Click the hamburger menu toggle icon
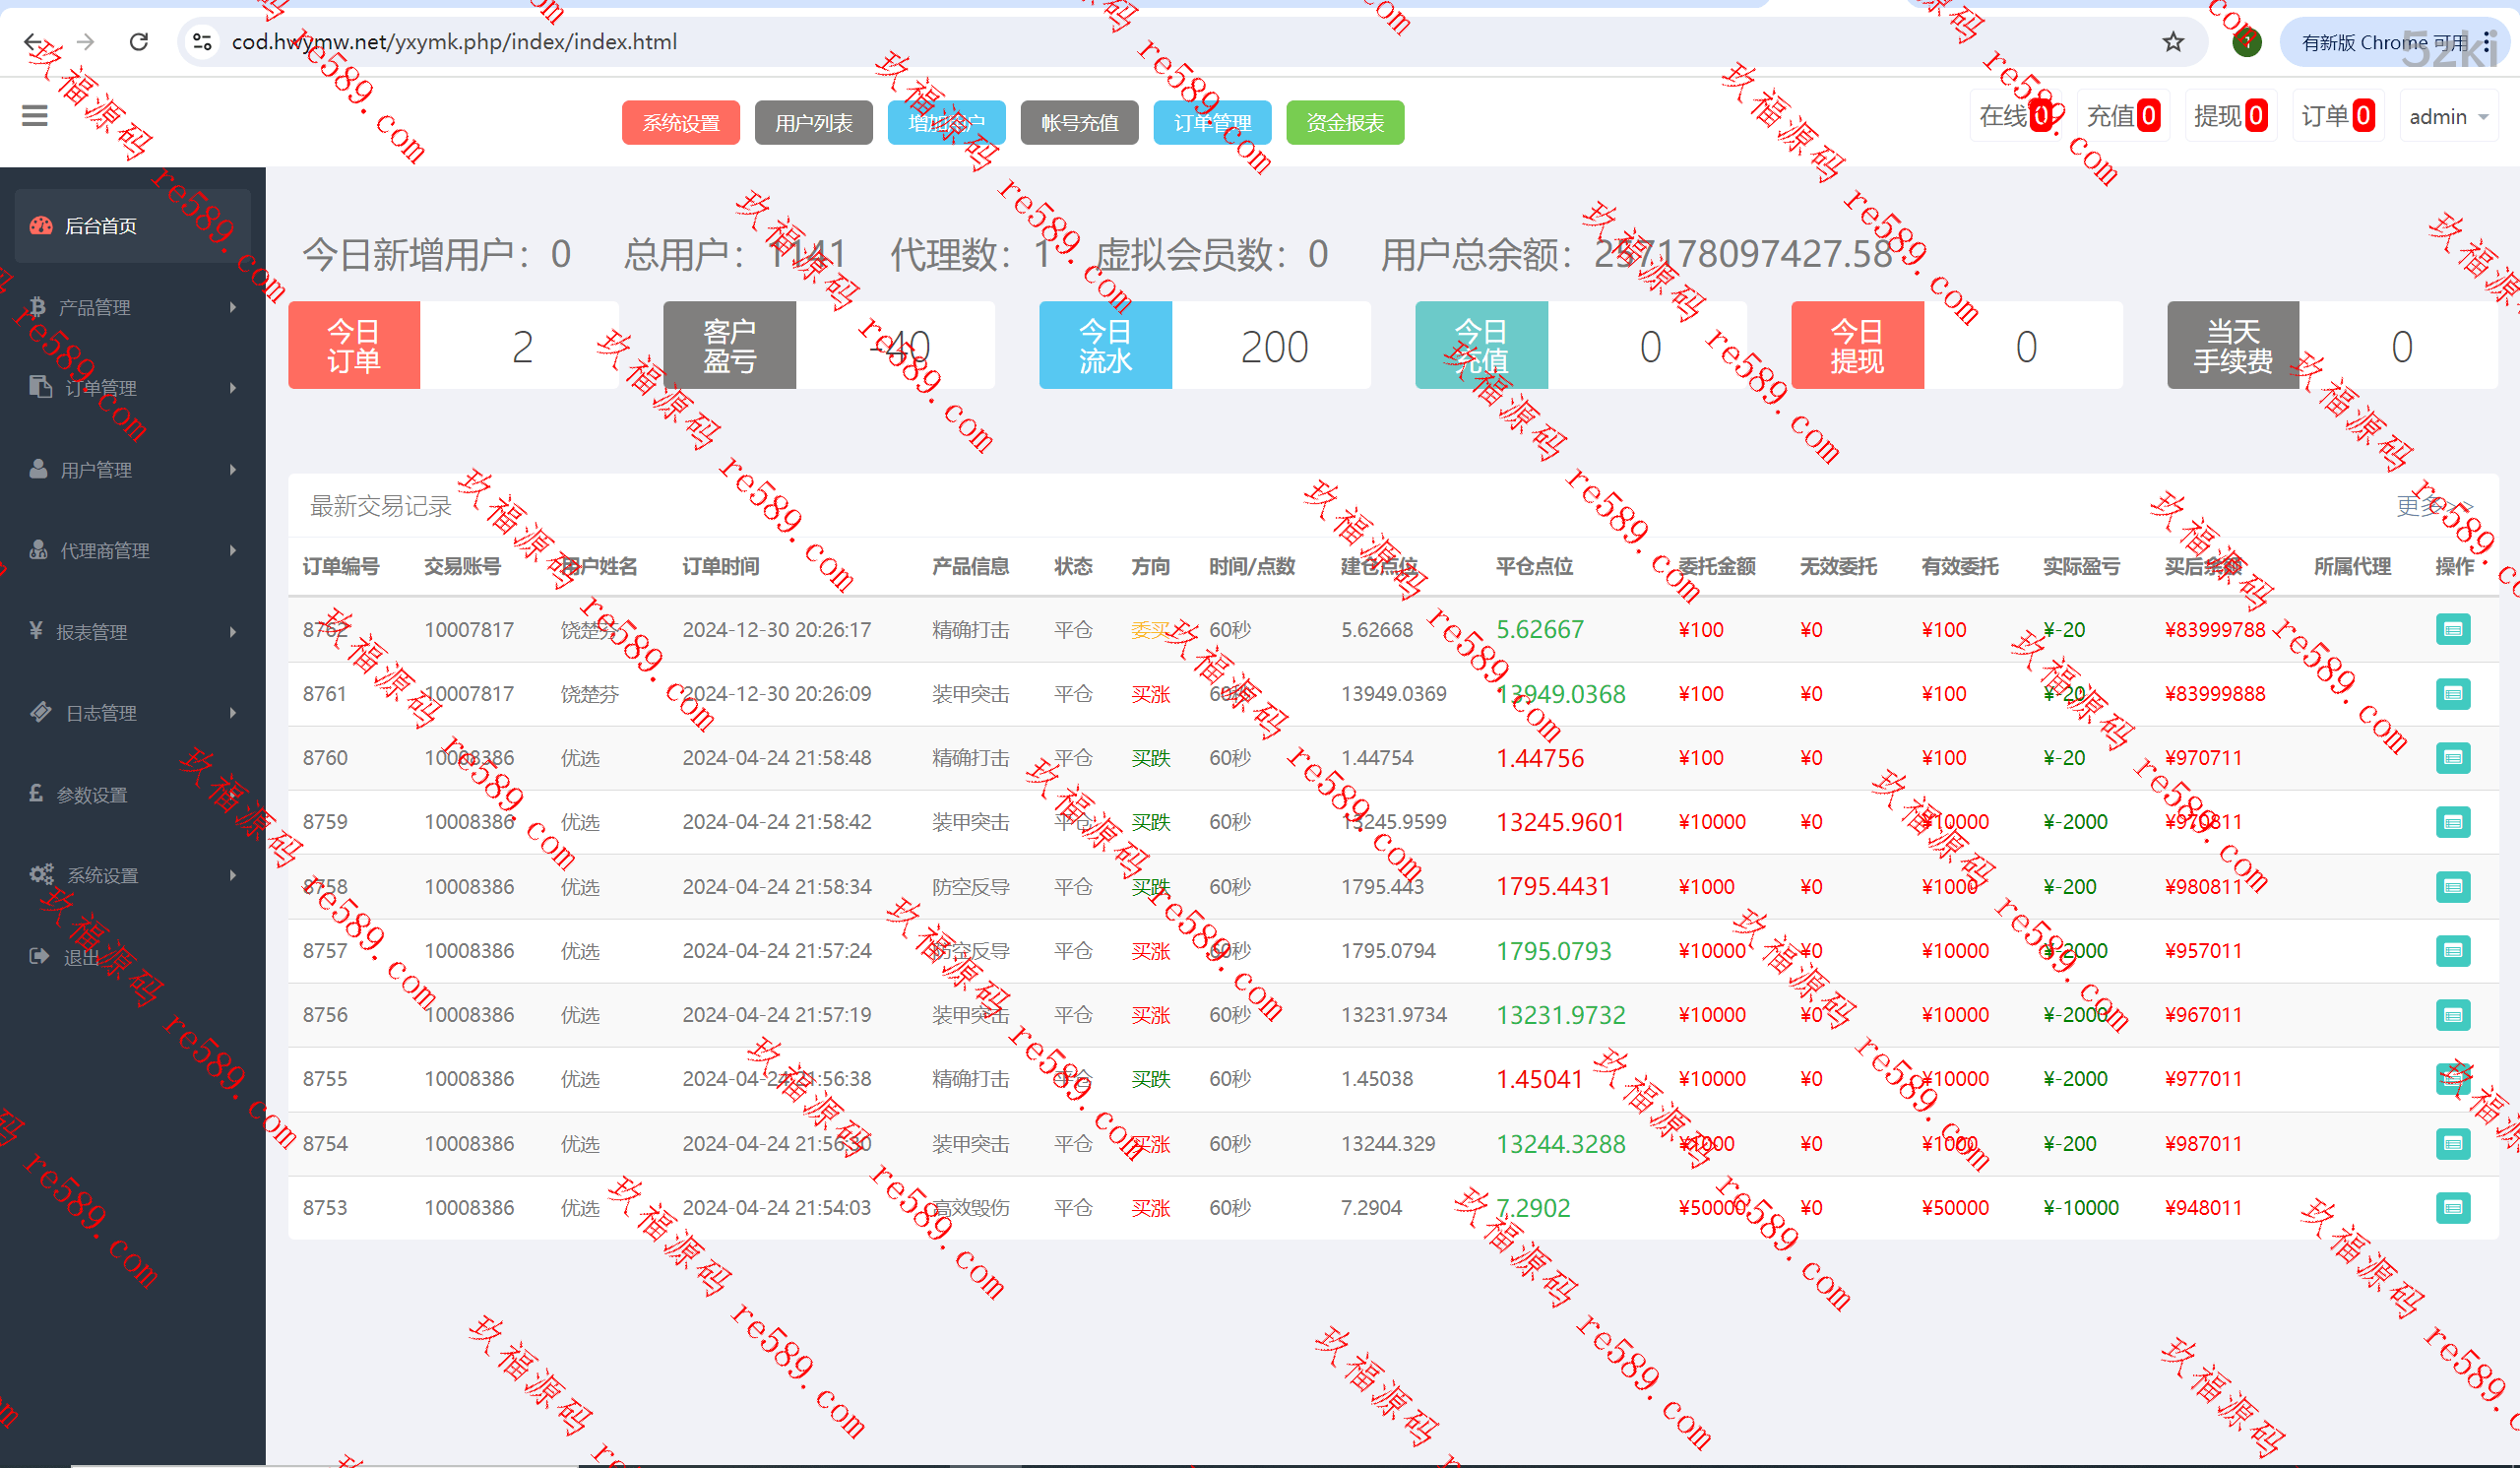Viewport: 2520px width, 1468px height. (x=34, y=116)
